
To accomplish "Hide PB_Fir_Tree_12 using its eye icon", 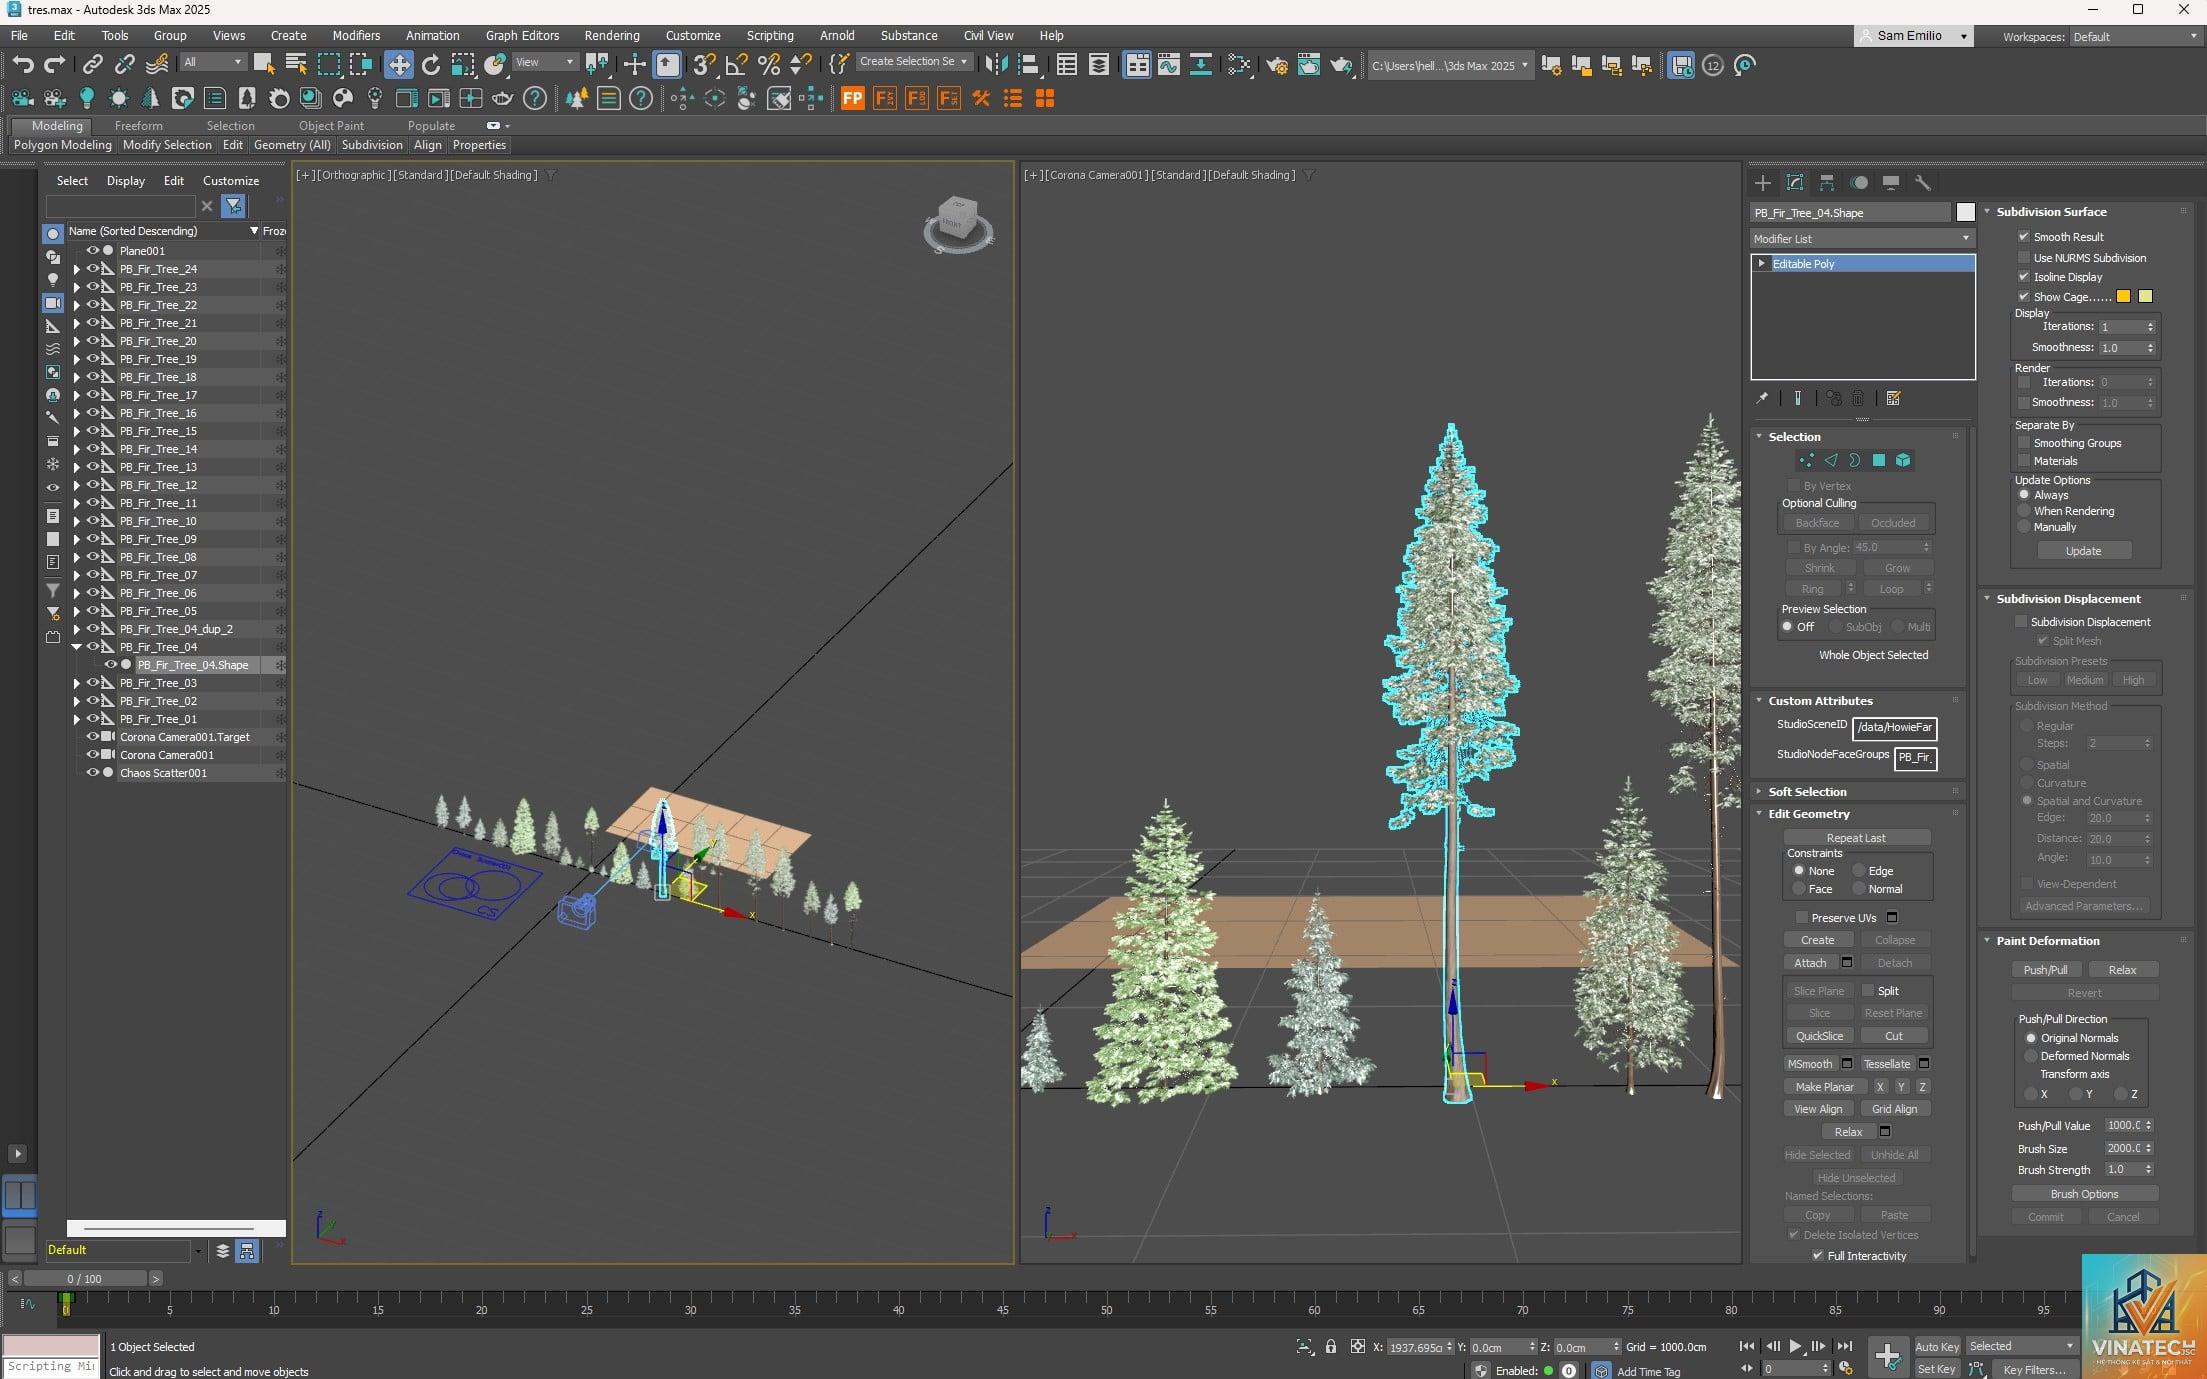I will tap(92, 485).
